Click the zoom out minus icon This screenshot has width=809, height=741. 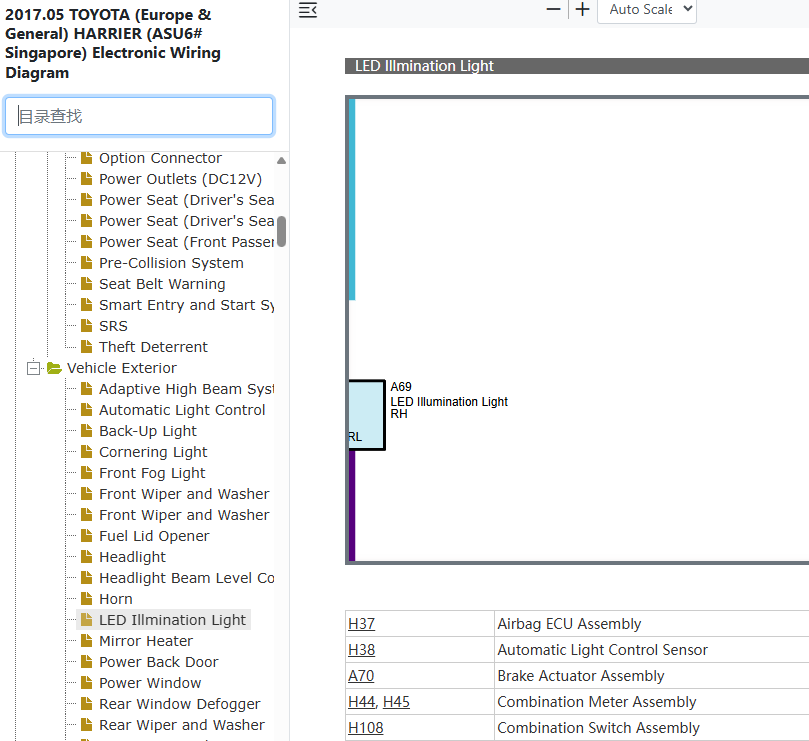click(x=553, y=9)
